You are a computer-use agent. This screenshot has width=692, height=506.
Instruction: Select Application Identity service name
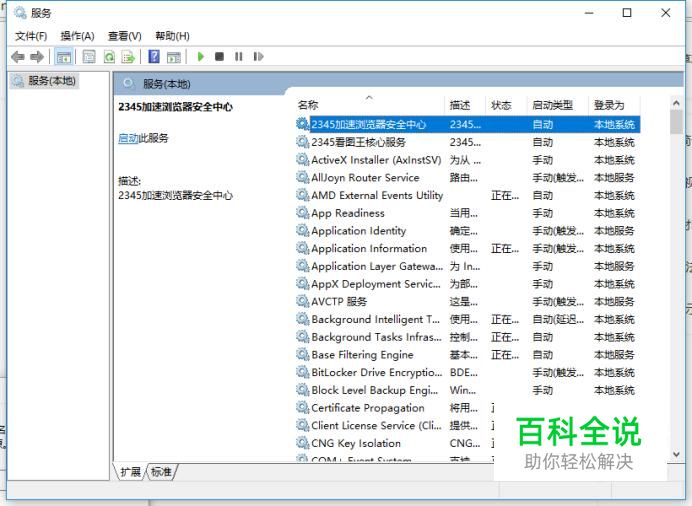click(x=358, y=231)
